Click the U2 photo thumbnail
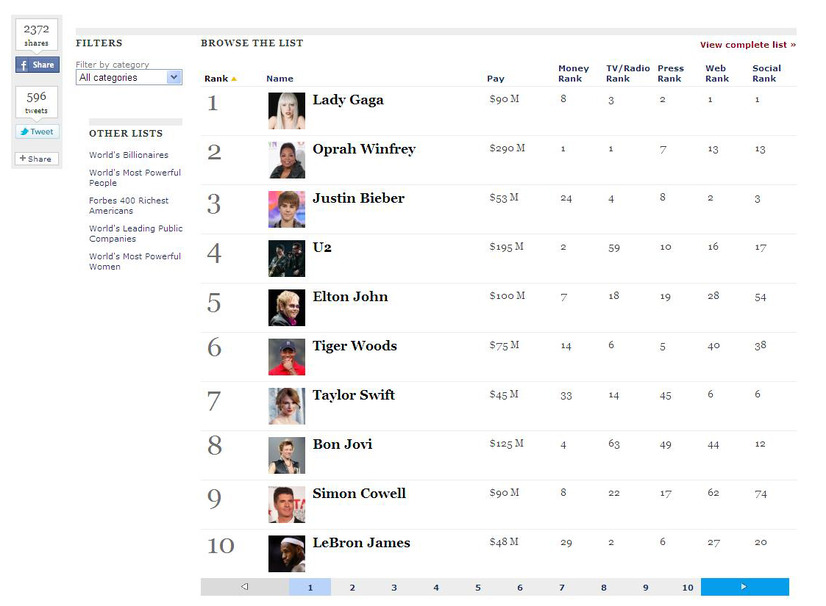The width and height of the screenshot is (826, 606). (x=287, y=258)
